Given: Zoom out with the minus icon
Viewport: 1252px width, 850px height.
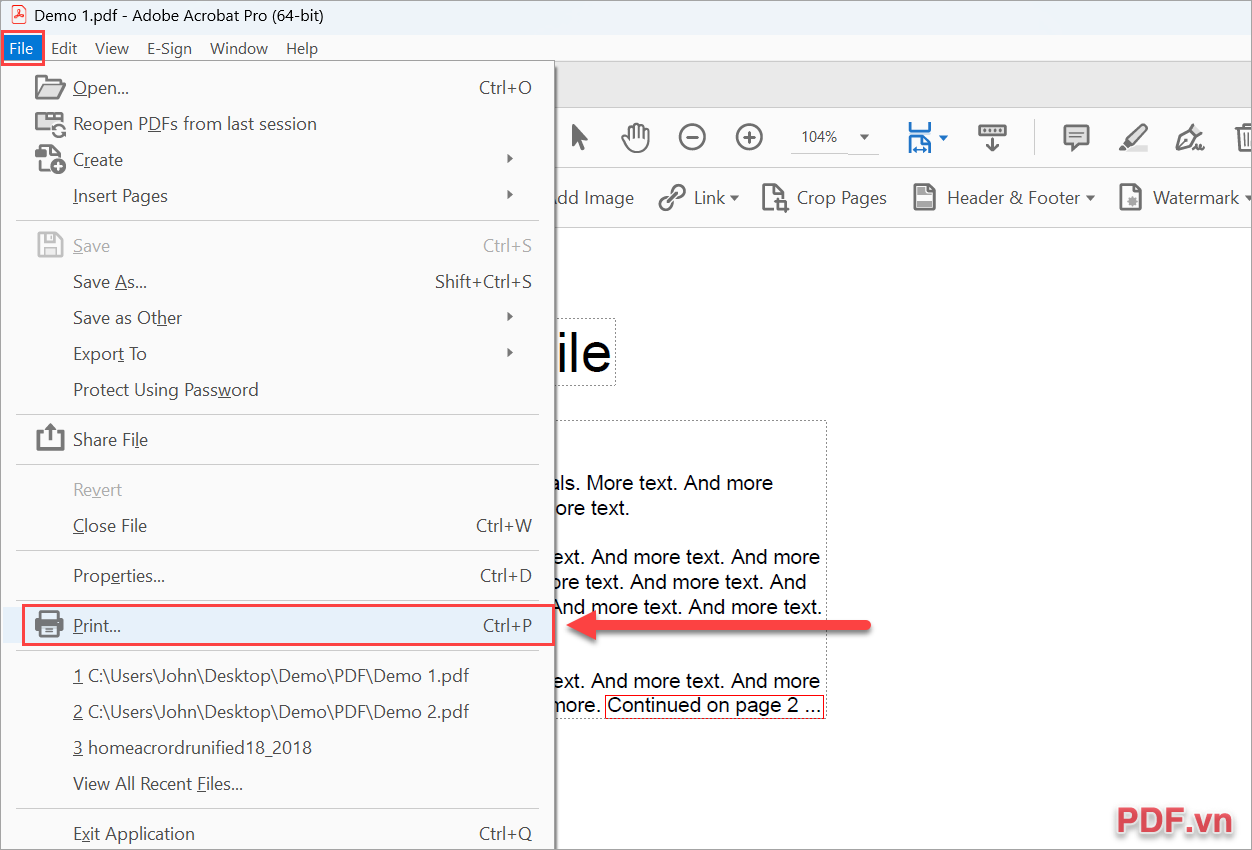Looking at the screenshot, I should 692,137.
